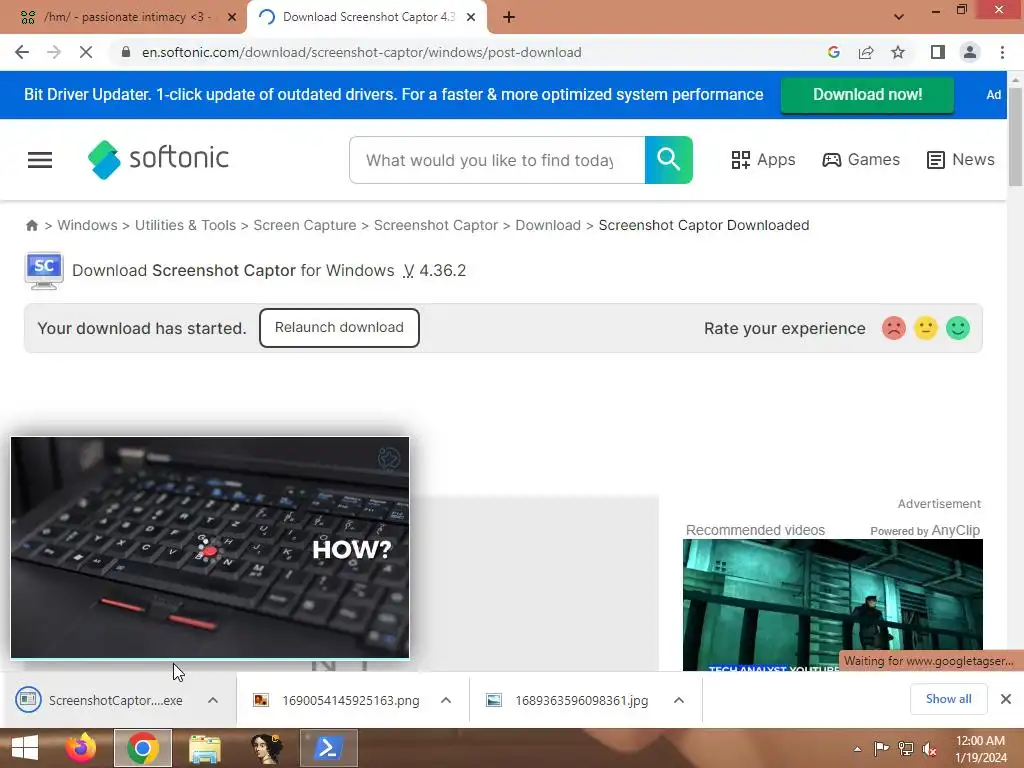The image size is (1024, 768).
Task: Rate experience with red sad face
Action: click(893, 328)
